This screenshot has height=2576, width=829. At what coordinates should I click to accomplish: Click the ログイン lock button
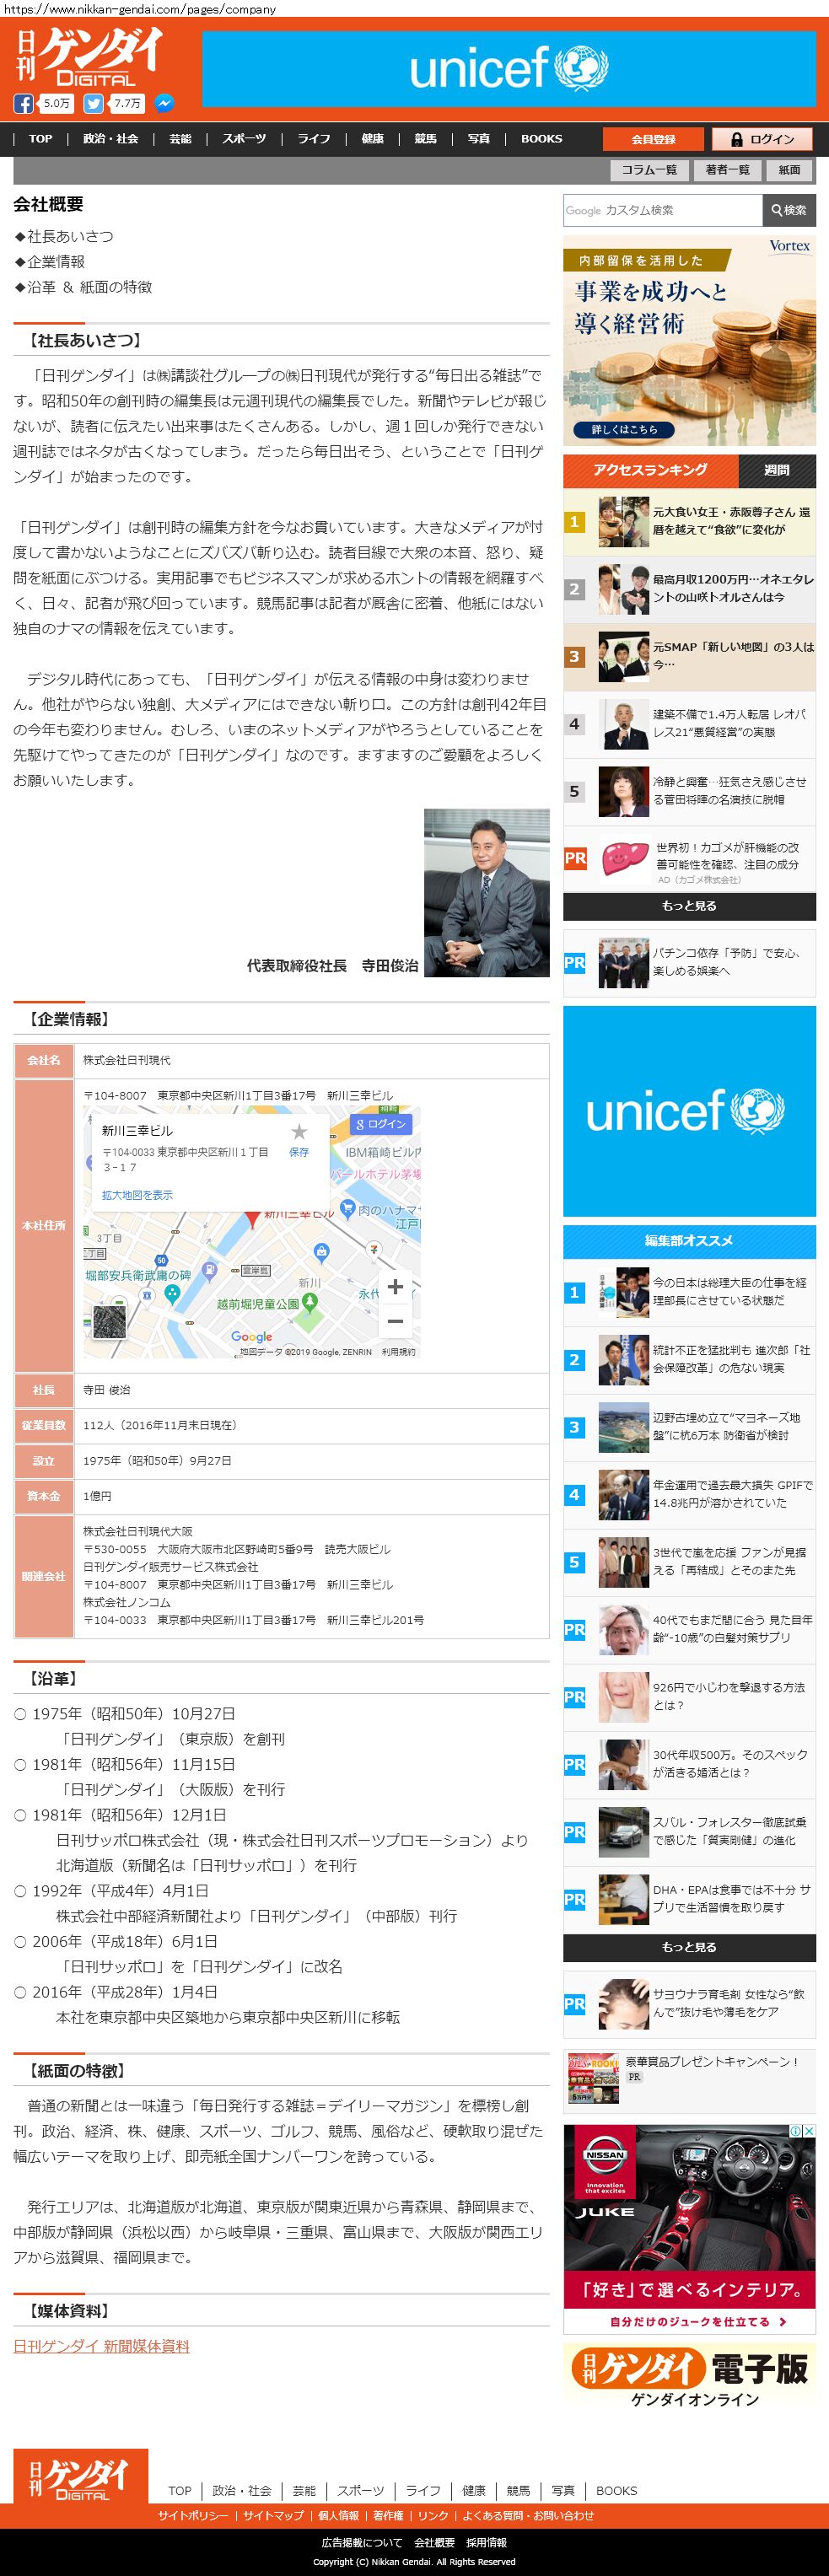click(x=763, y=139)
